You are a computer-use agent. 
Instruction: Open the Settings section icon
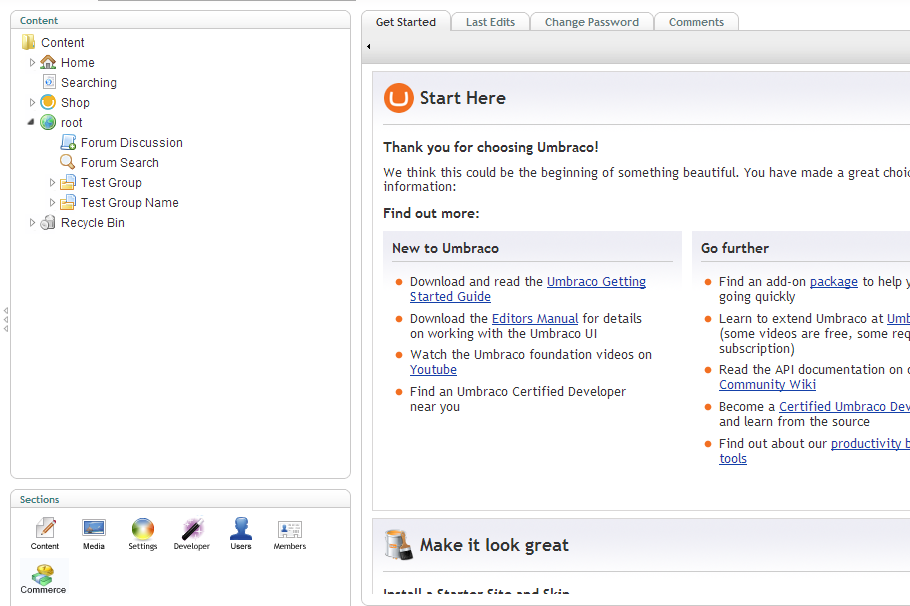pyautogui.click(x=143, y=533)
